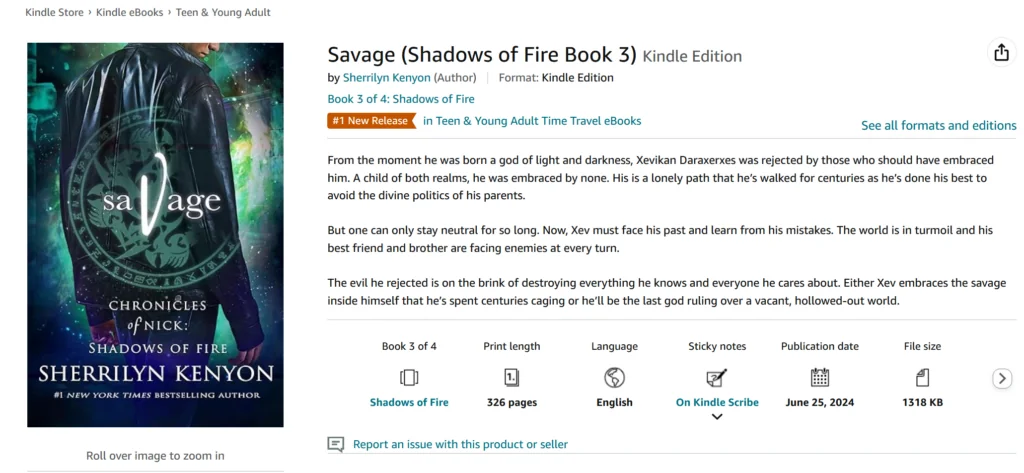Expand the sticky notes chevron
This screenshot has width=1024, height=473.
717,417
